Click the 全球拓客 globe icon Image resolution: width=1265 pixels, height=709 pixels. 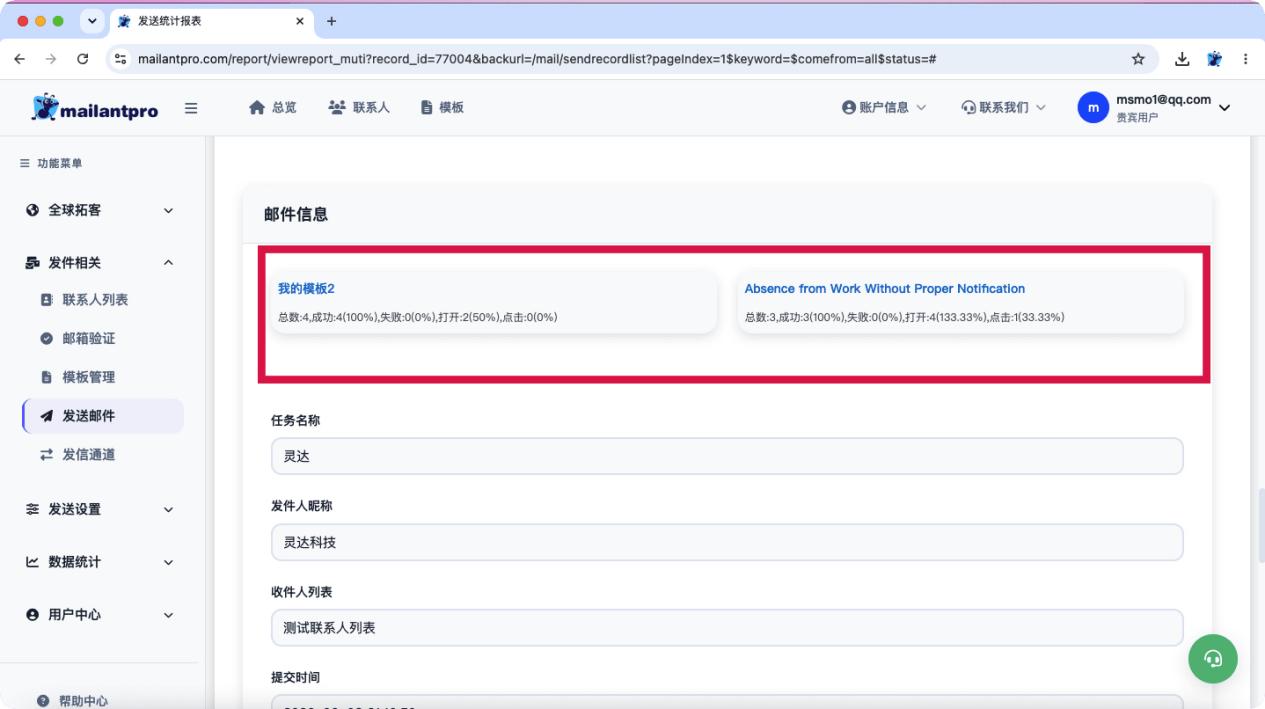click(x=32, y=210)
